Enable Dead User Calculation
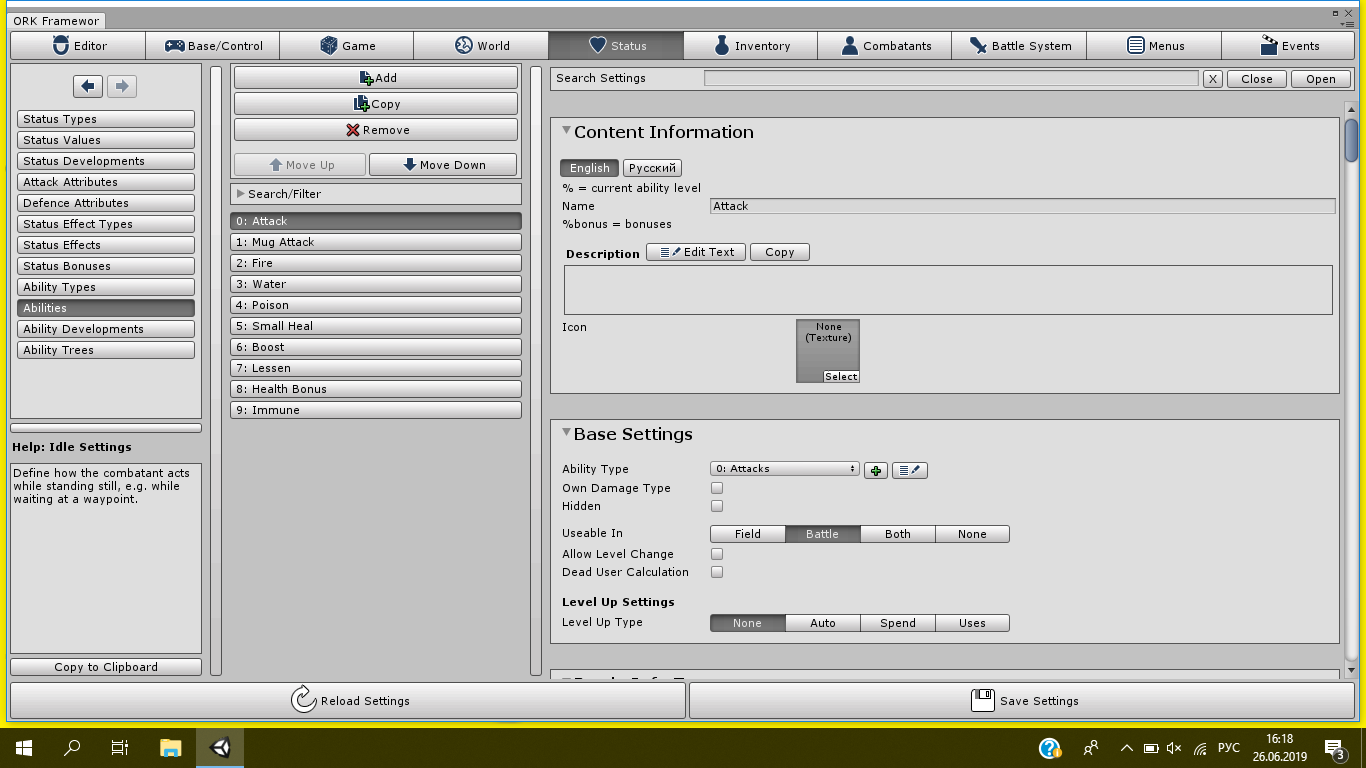Image resolution: width=1366 pixels, height=768 pixels. click(716, 572)
